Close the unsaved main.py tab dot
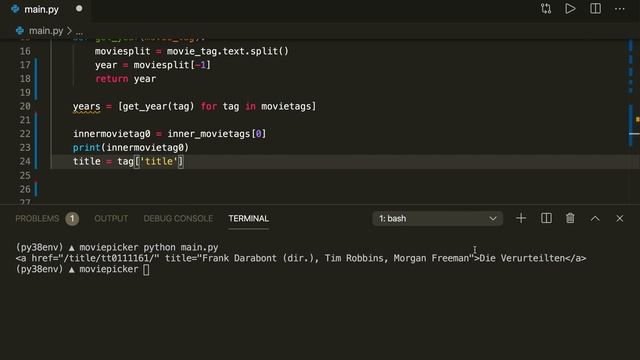This screenshot has width=640, height=360. [x=79, y=9]
